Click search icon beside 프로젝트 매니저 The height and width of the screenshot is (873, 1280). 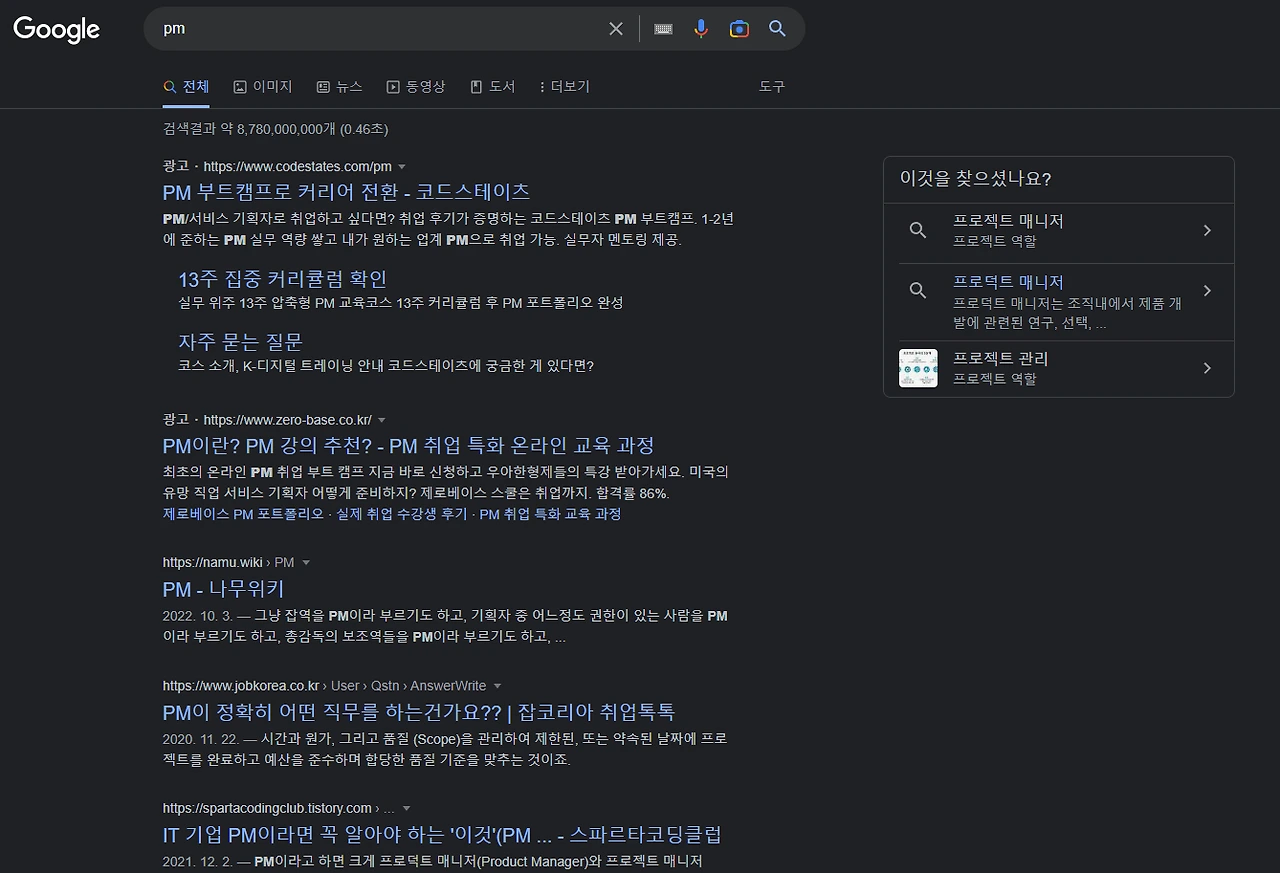[918, 230]
